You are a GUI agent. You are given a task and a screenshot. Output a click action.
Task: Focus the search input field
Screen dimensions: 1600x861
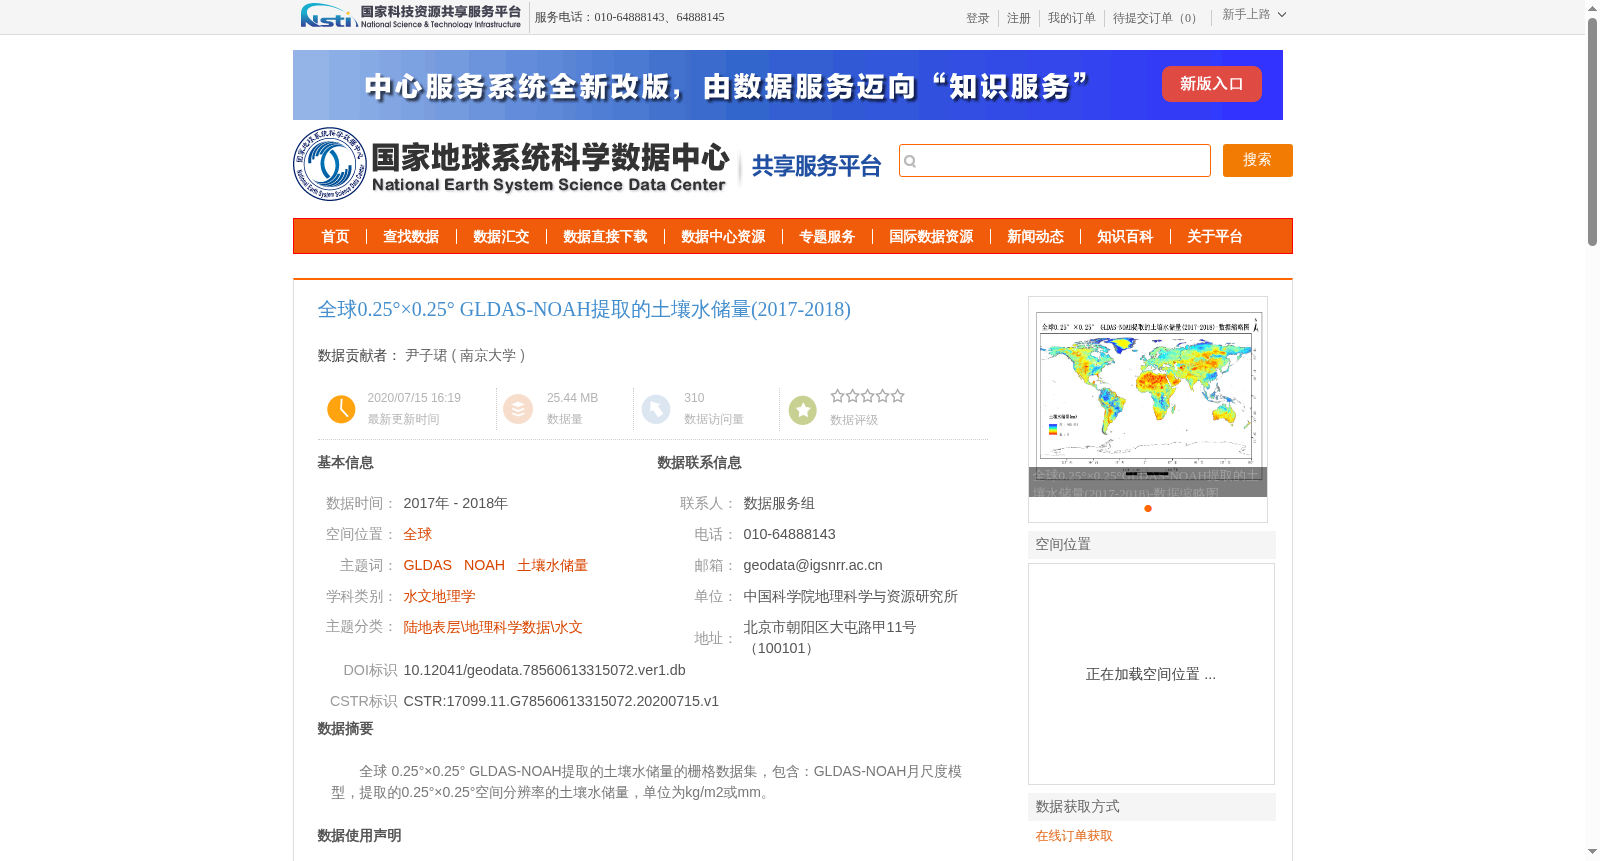1055,161
